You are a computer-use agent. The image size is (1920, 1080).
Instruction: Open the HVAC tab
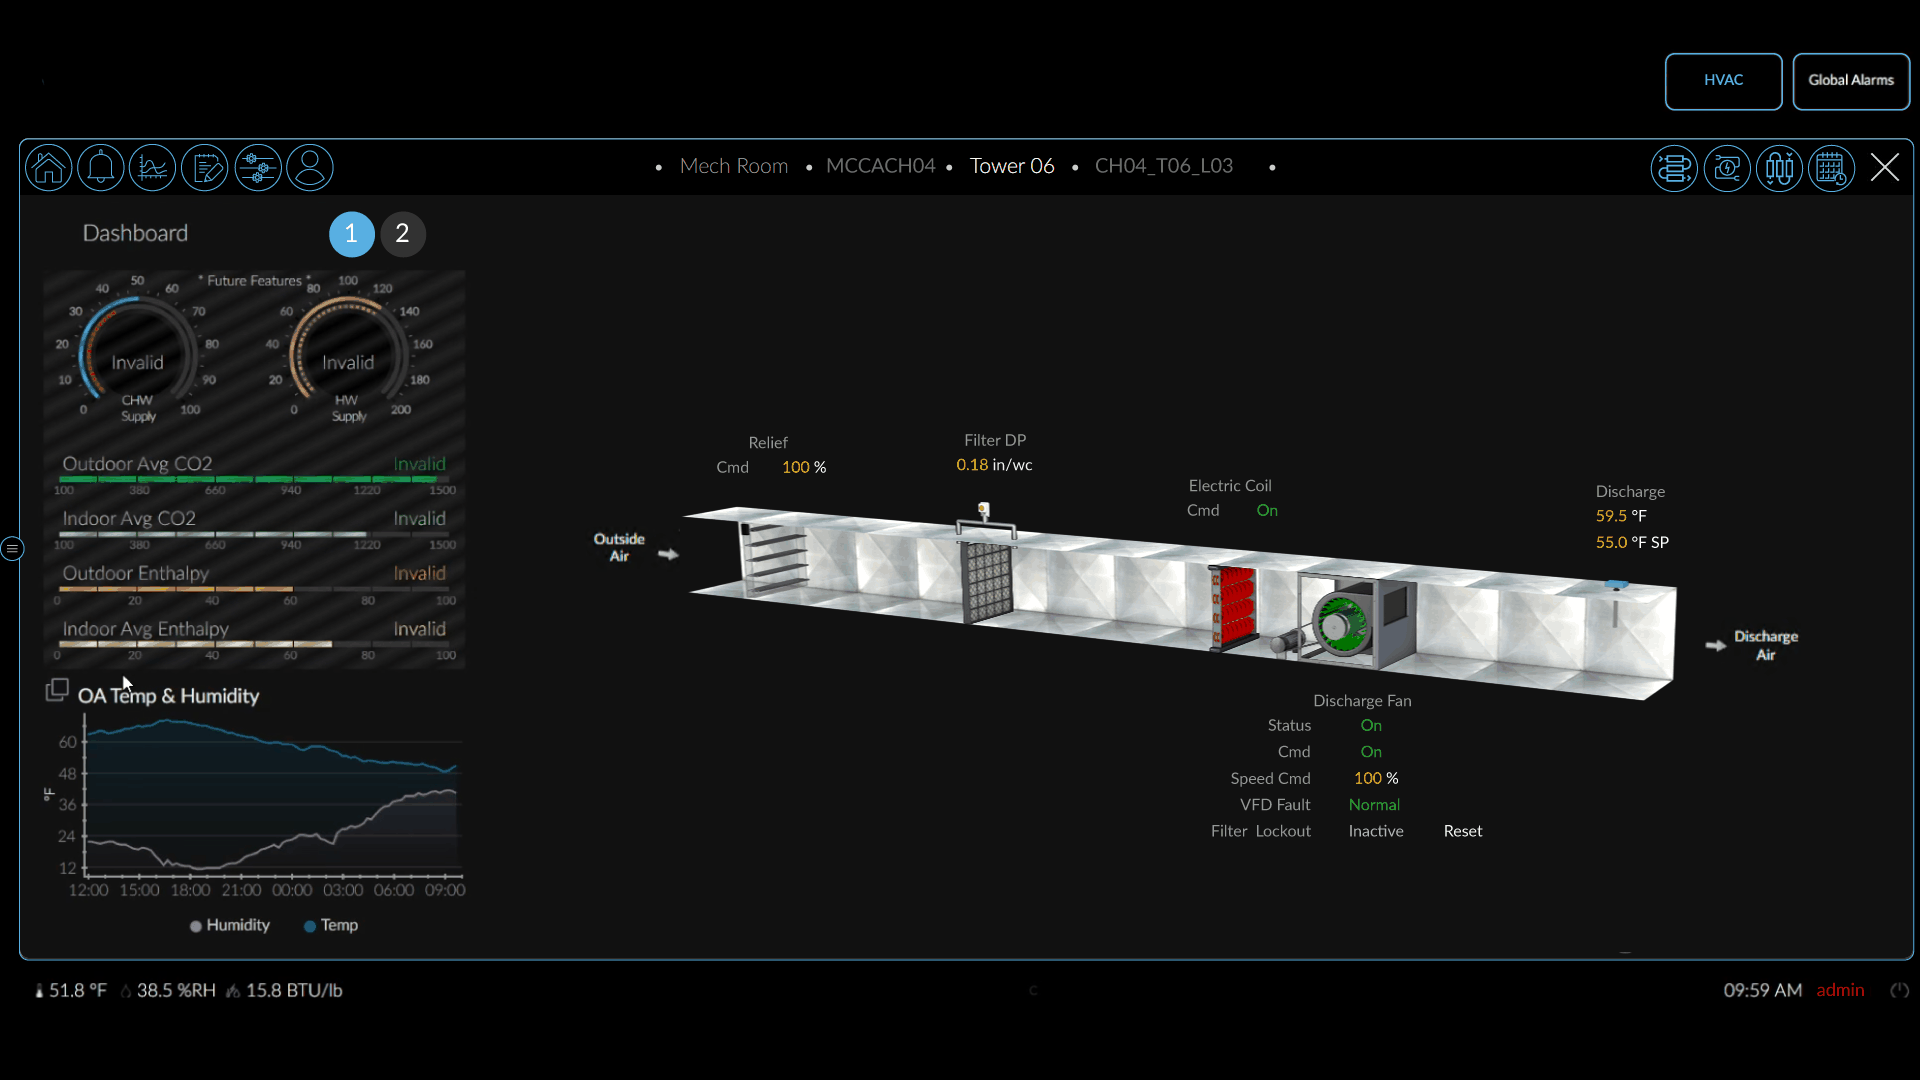(x=1723, y=81)
